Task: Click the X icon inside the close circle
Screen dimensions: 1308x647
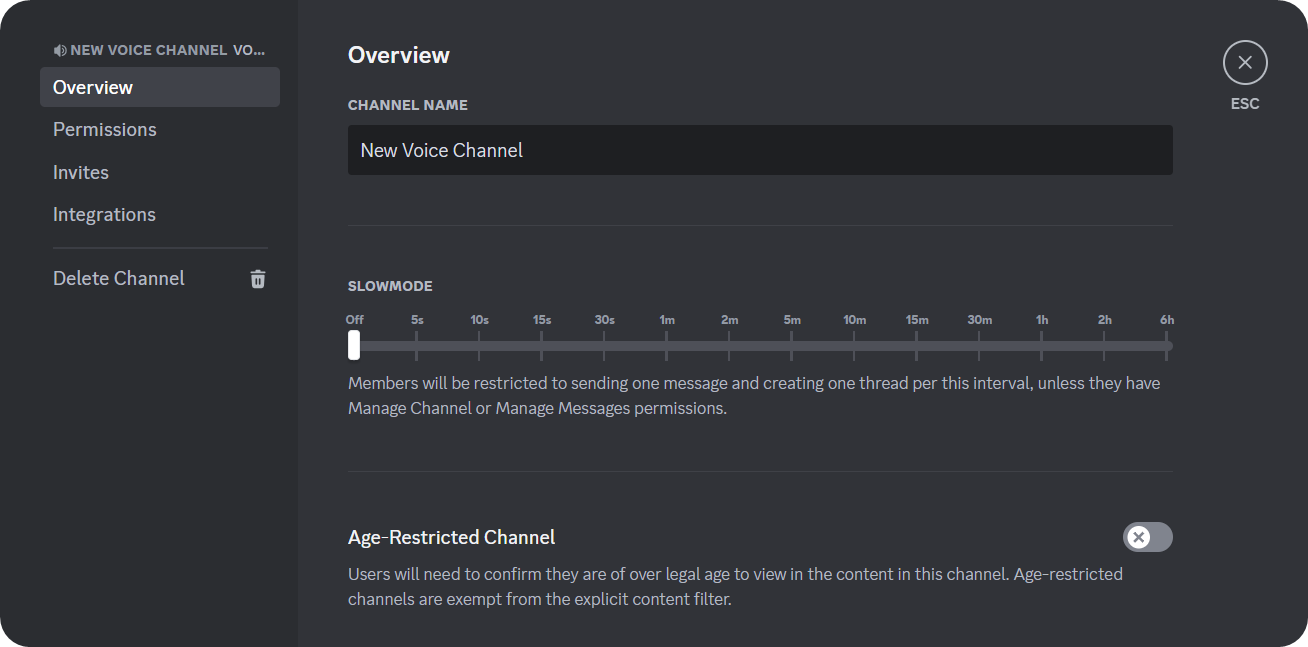Action: tap(1245, 62)
